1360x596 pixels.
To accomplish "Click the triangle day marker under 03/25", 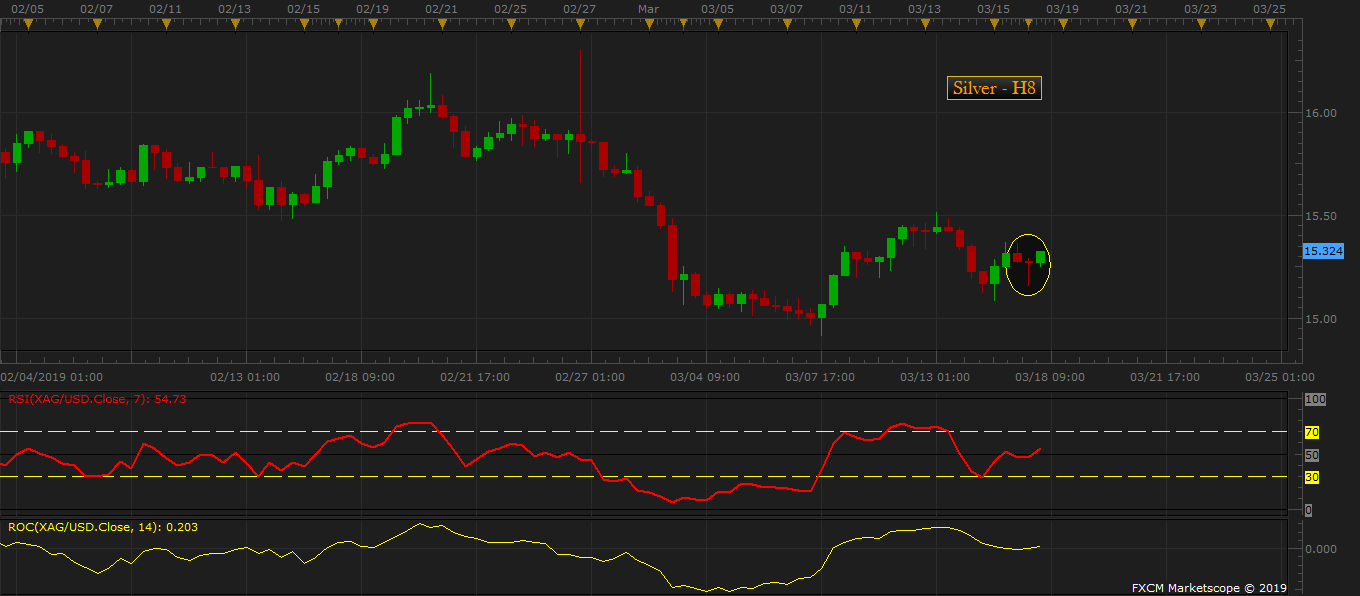I will [x=1269, y=25].
